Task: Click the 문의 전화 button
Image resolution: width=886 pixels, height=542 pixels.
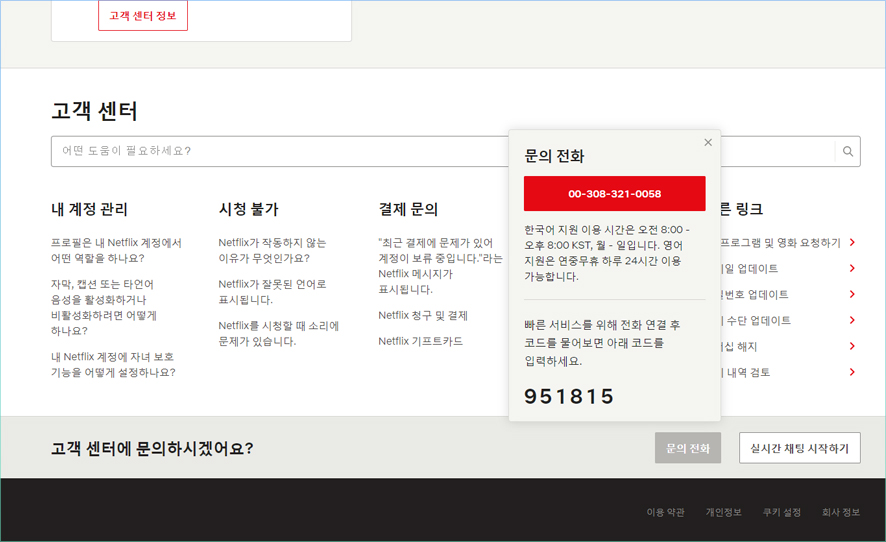Action: pos(688,448)
